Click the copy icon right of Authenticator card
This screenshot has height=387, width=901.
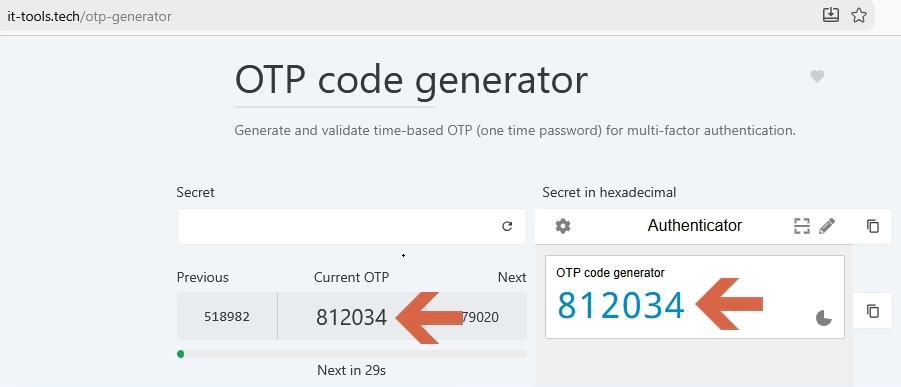coord(873,311)
